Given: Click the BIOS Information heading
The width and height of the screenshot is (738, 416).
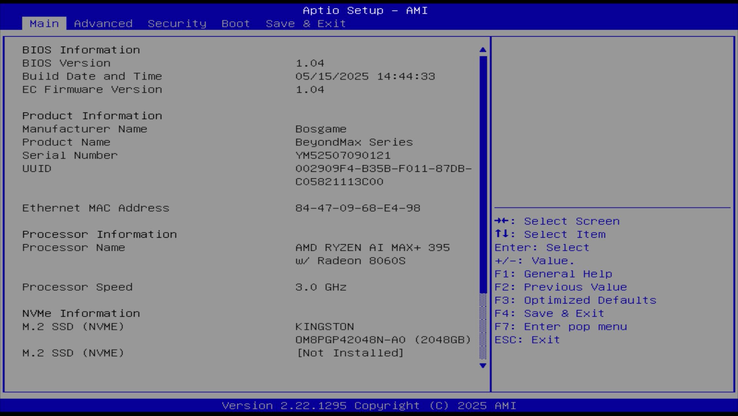Looking at the screenshot, I should coord(81,50).
